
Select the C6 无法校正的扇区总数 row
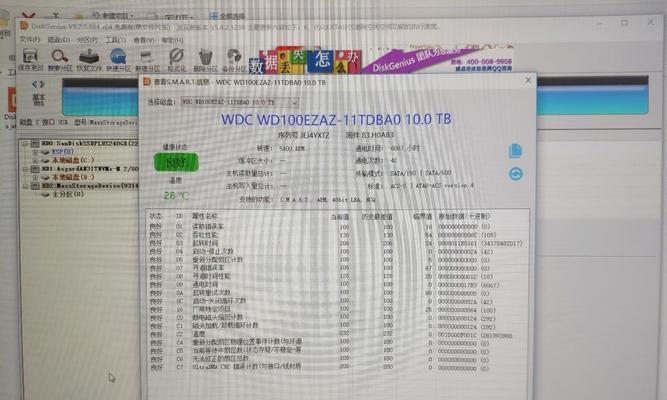pyautogui.click(x=336, y=360)
